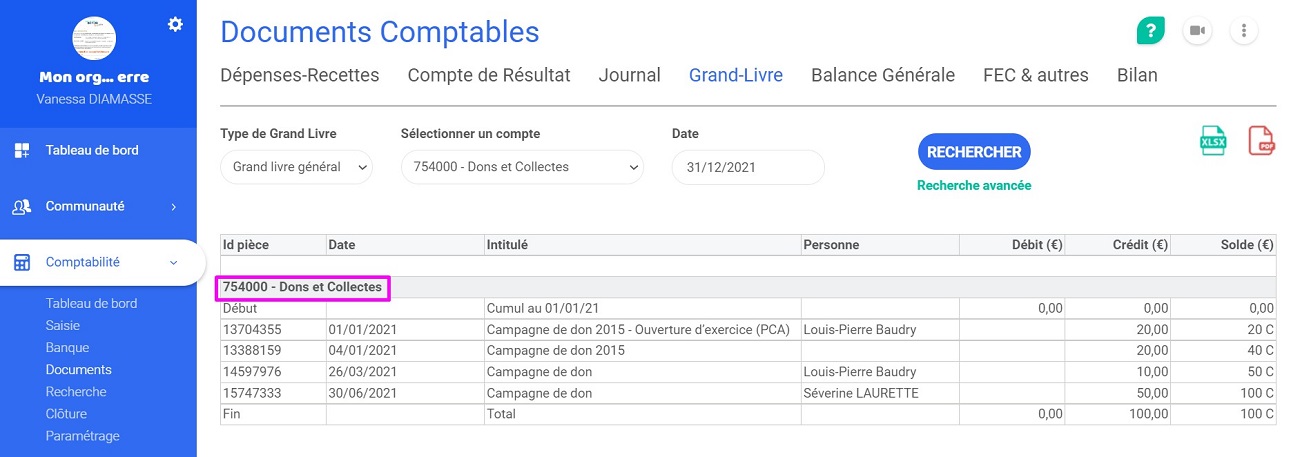Image resolution: width=1300 pixels, height=457 pixels.
Task: Click the date field showing 31/12/2021
Action: click(x=748, y=167)
